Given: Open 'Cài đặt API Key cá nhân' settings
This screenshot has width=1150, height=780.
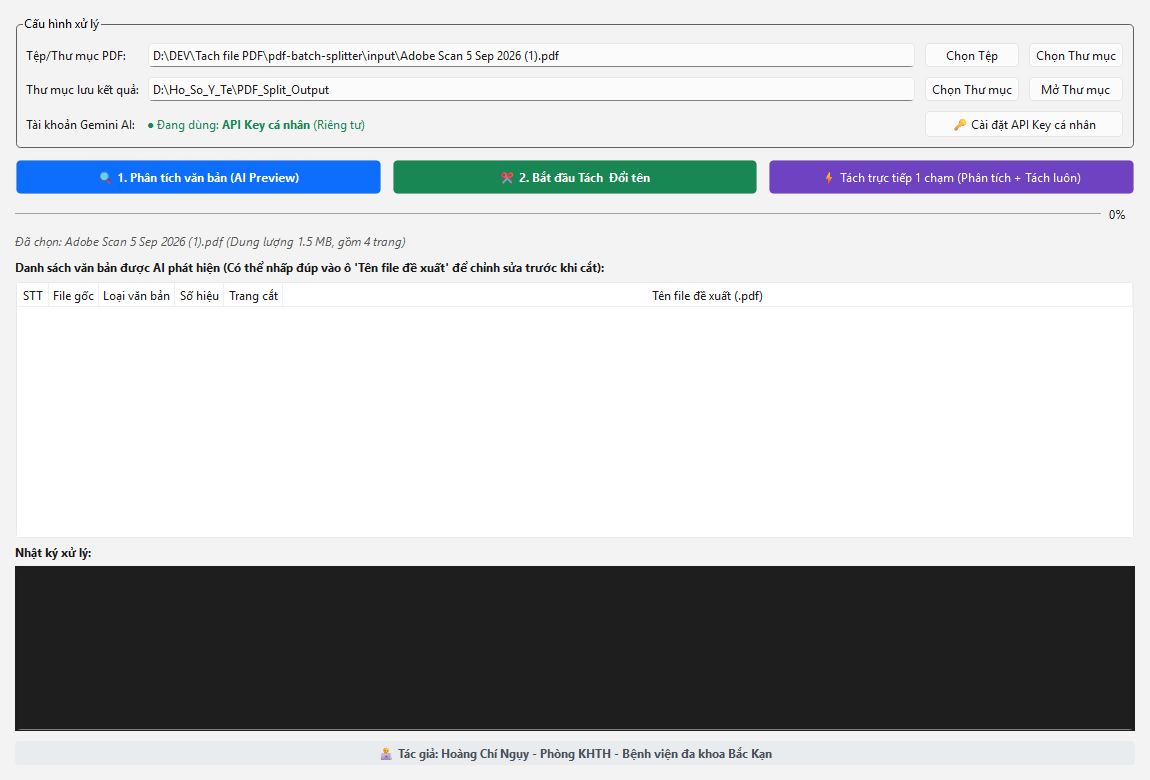Looking at the screenshot, I should (x=1024, y=125).
